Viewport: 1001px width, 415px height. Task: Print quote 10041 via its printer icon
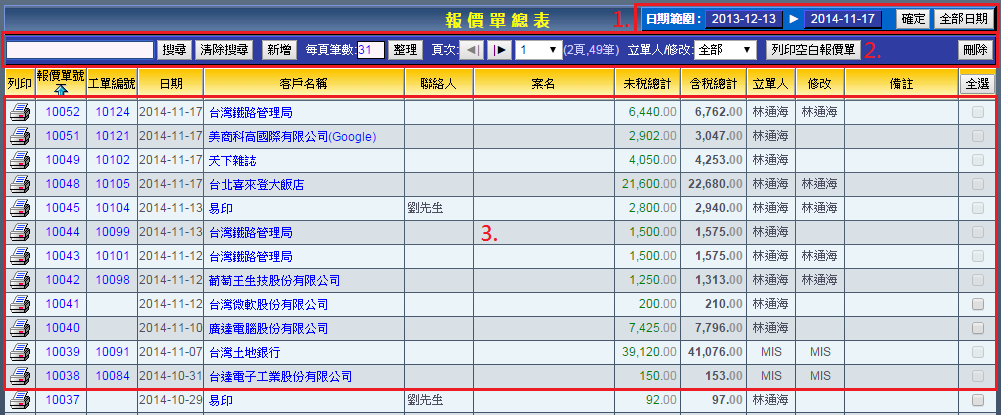pyautogui.click(x=19, y=305)
